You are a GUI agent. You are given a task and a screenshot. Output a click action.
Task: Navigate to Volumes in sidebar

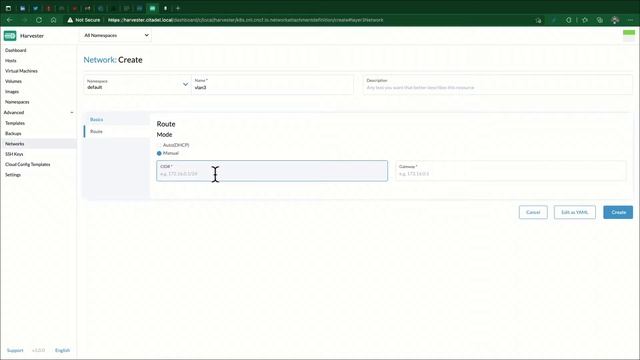[13, 81]
